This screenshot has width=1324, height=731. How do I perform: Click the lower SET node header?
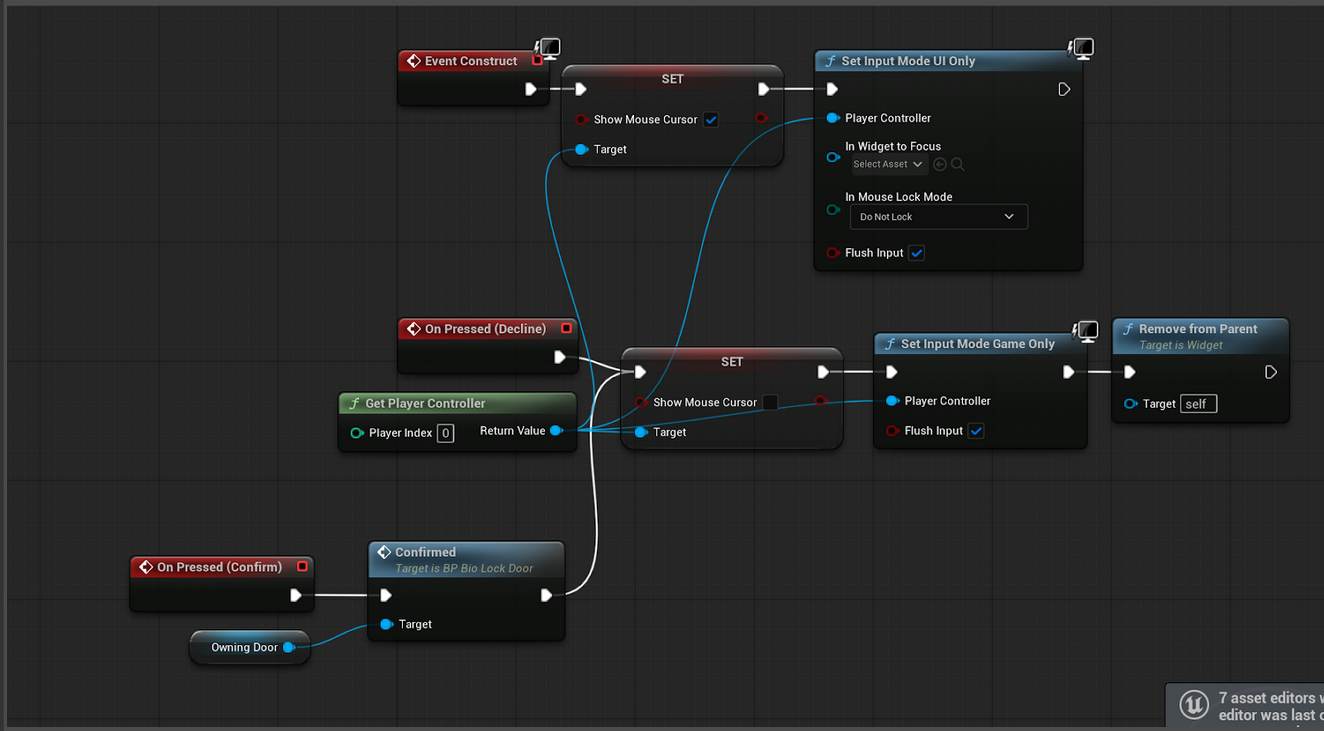(x=732, y=362)
